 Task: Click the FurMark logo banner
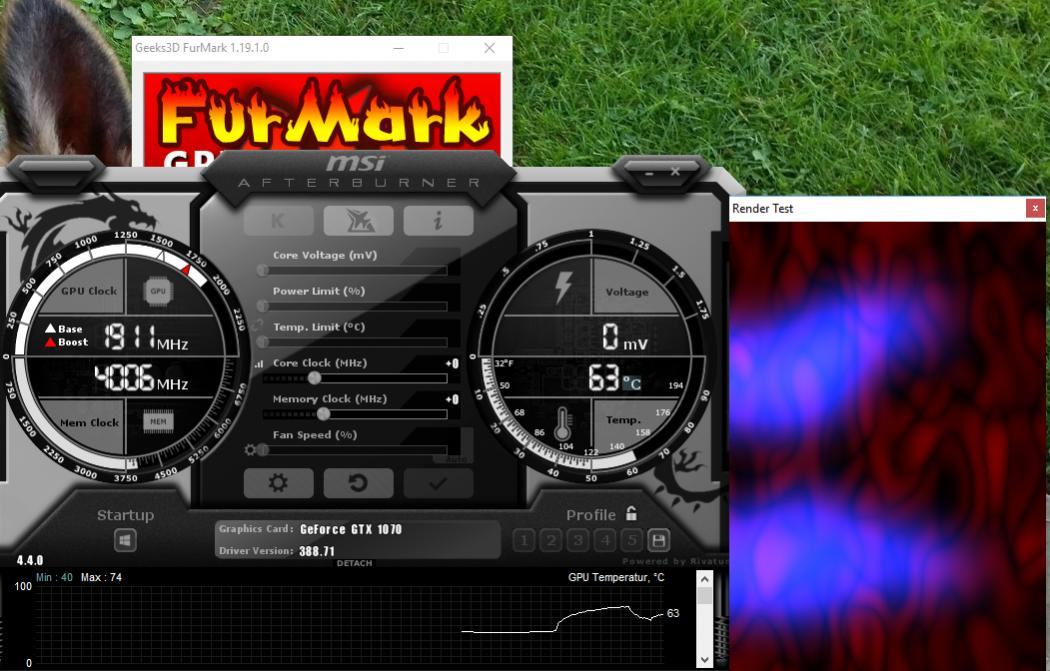(322, 119)
